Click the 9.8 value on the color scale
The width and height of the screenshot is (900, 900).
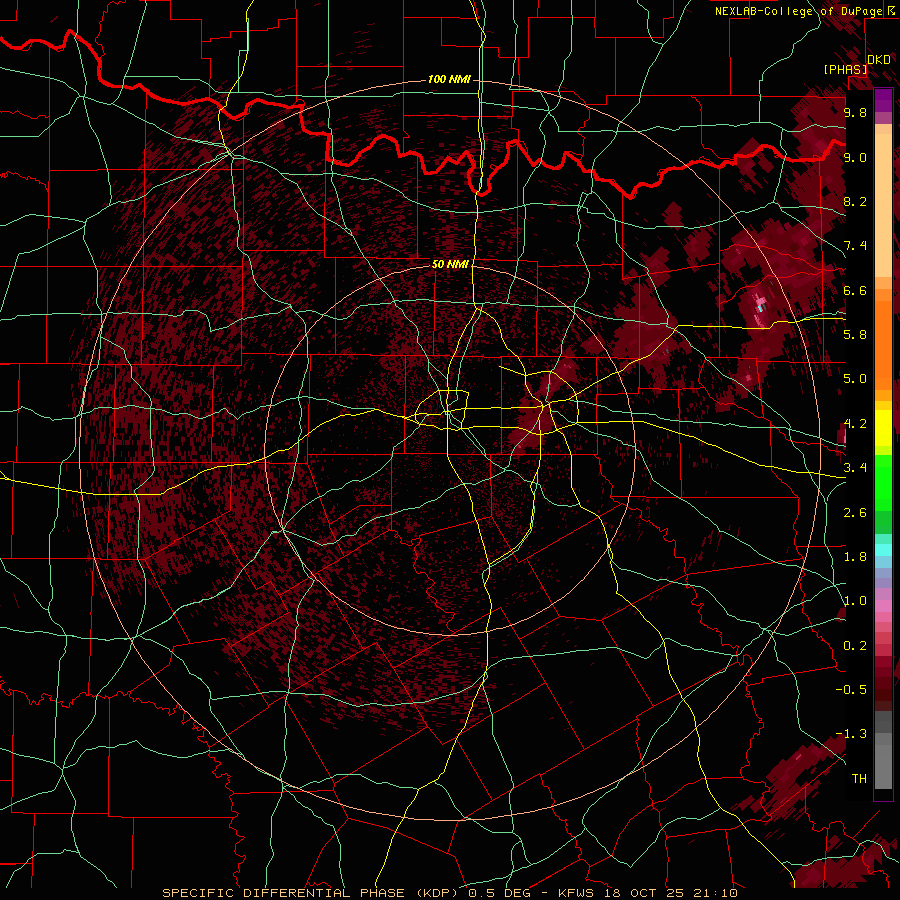coord(855,112)
